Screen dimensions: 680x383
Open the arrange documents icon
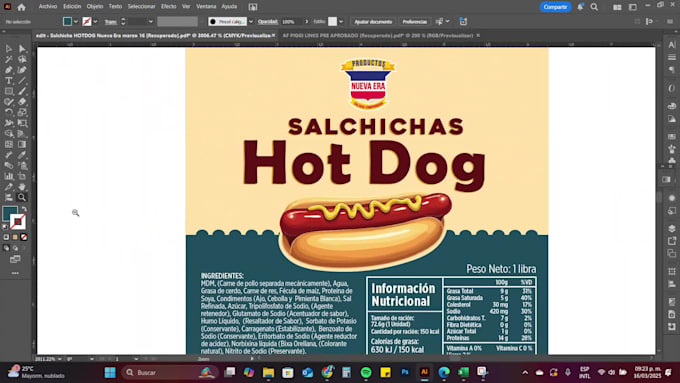pos(617,7)
